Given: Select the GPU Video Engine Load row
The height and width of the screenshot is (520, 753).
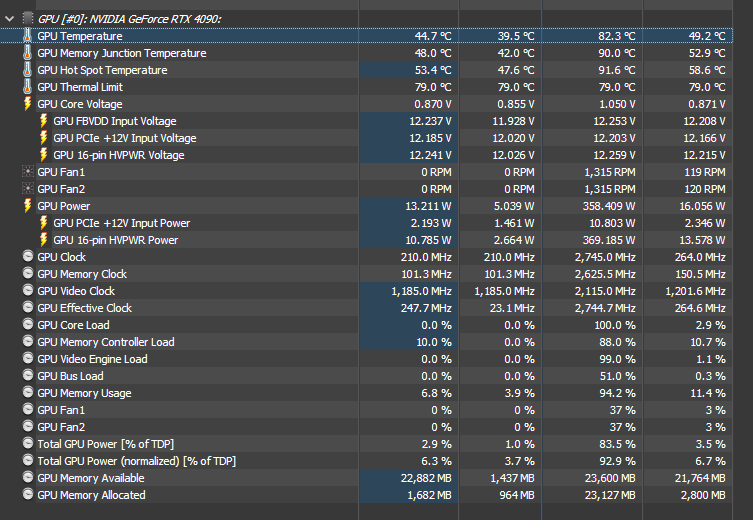Looking at the screenshot, I should click(92, 359).
